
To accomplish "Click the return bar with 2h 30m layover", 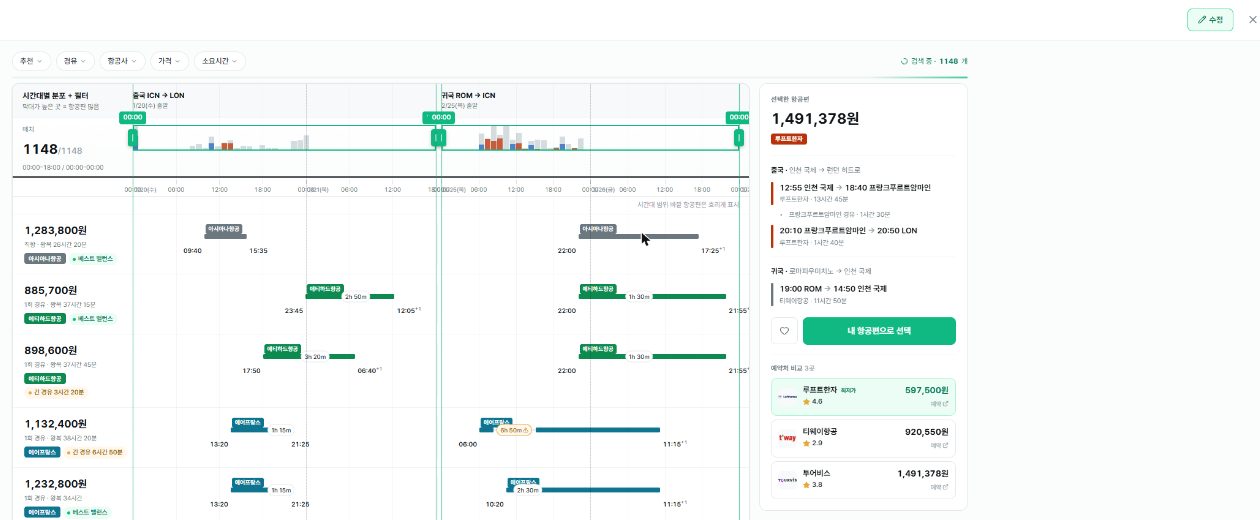I will 585,490.
